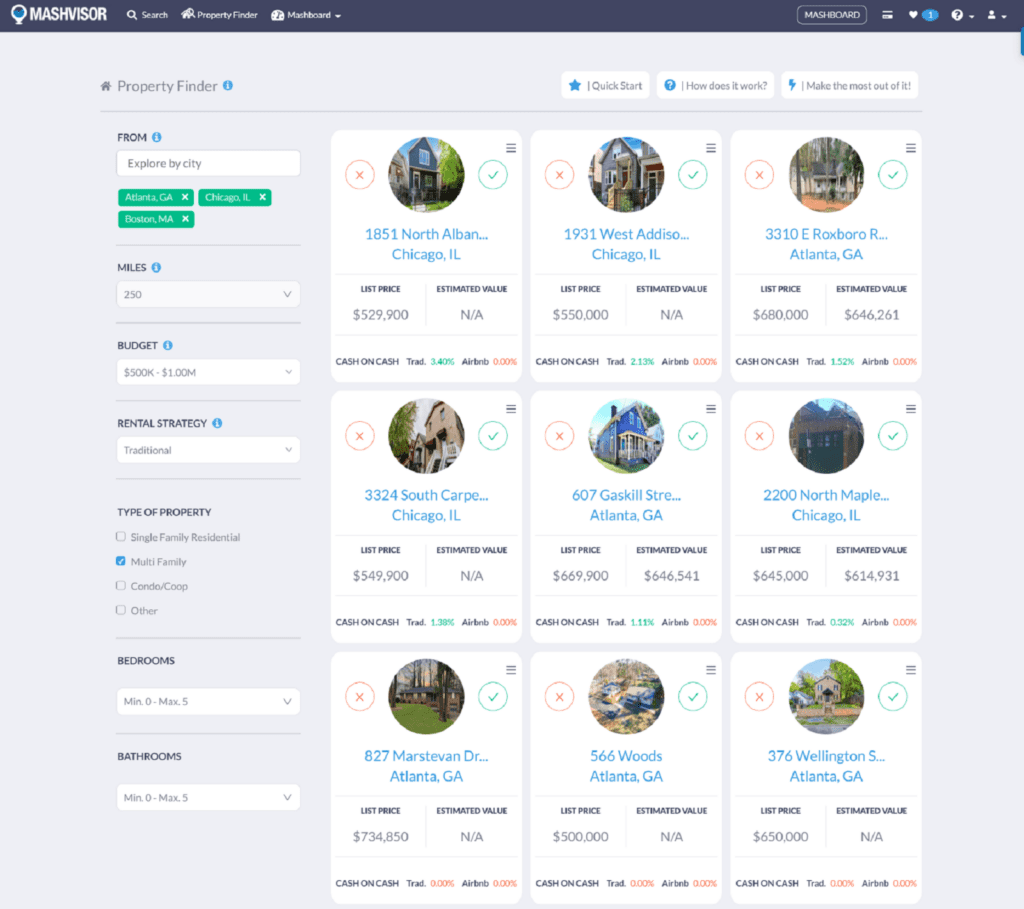Click the Explore by city input field
Screen dimensions: 1024x909
(208, 163)
